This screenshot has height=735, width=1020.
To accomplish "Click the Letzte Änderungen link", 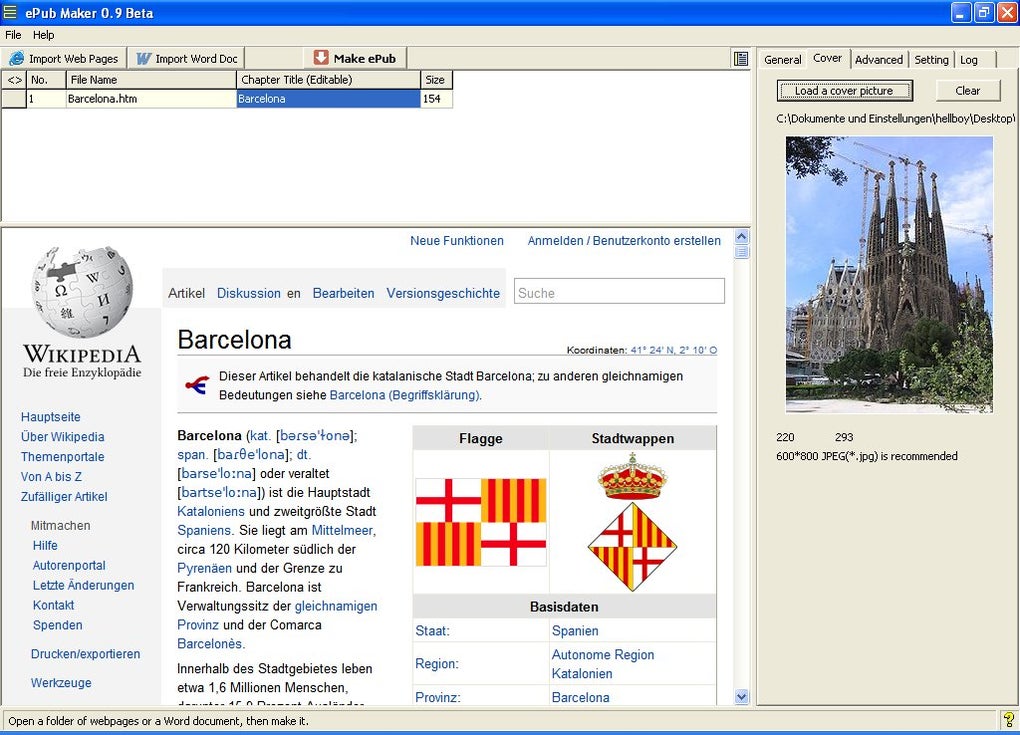I will click(83, 585).
